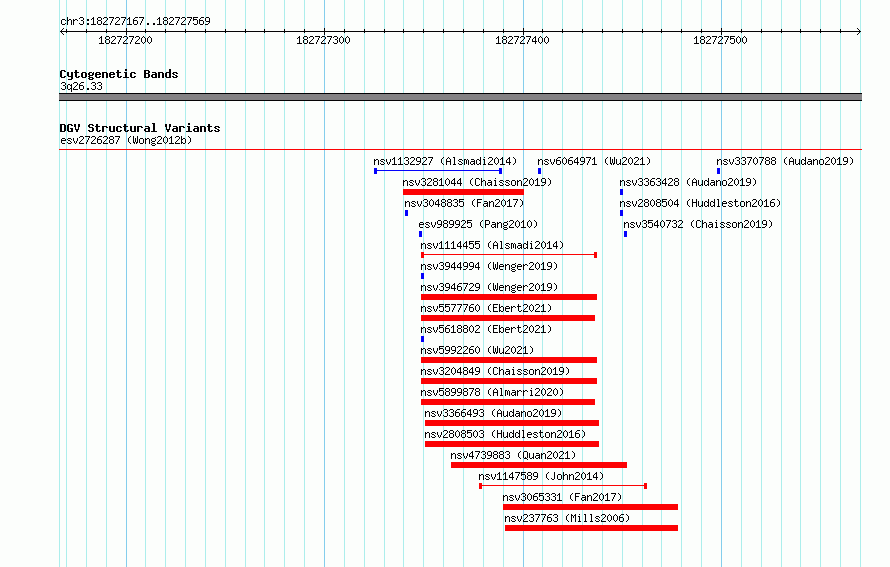
Task: Click the nsv3370788 (Audano2019) label
Action: tap(784, 161)
